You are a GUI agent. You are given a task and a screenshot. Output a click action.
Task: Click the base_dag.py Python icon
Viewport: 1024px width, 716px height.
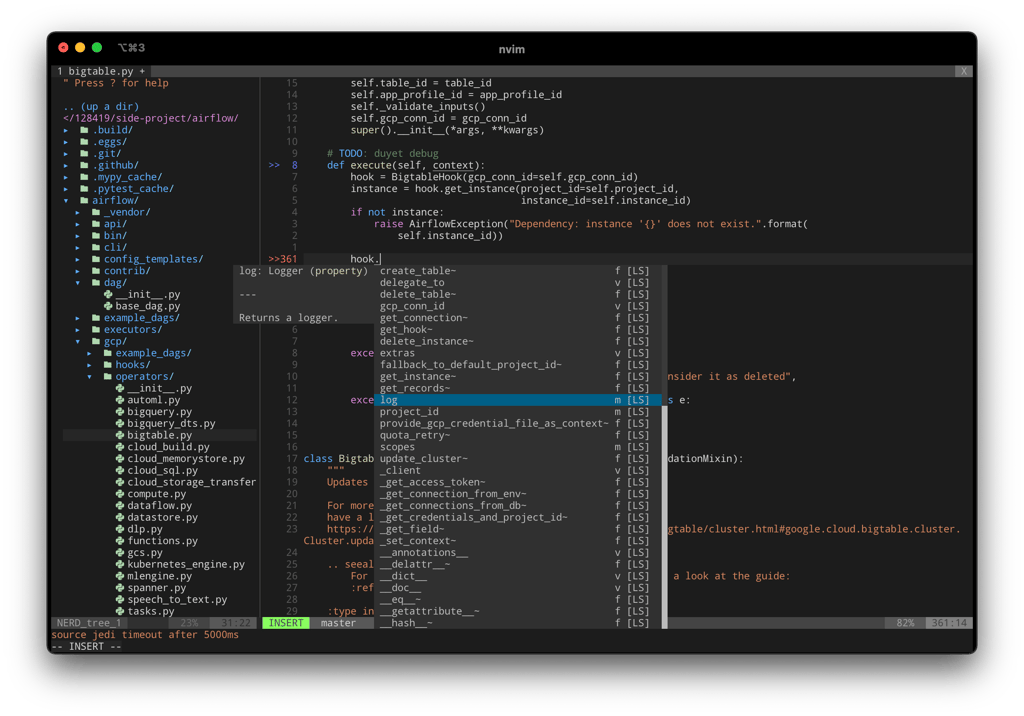pyautogui.click(x=109, y=305)
